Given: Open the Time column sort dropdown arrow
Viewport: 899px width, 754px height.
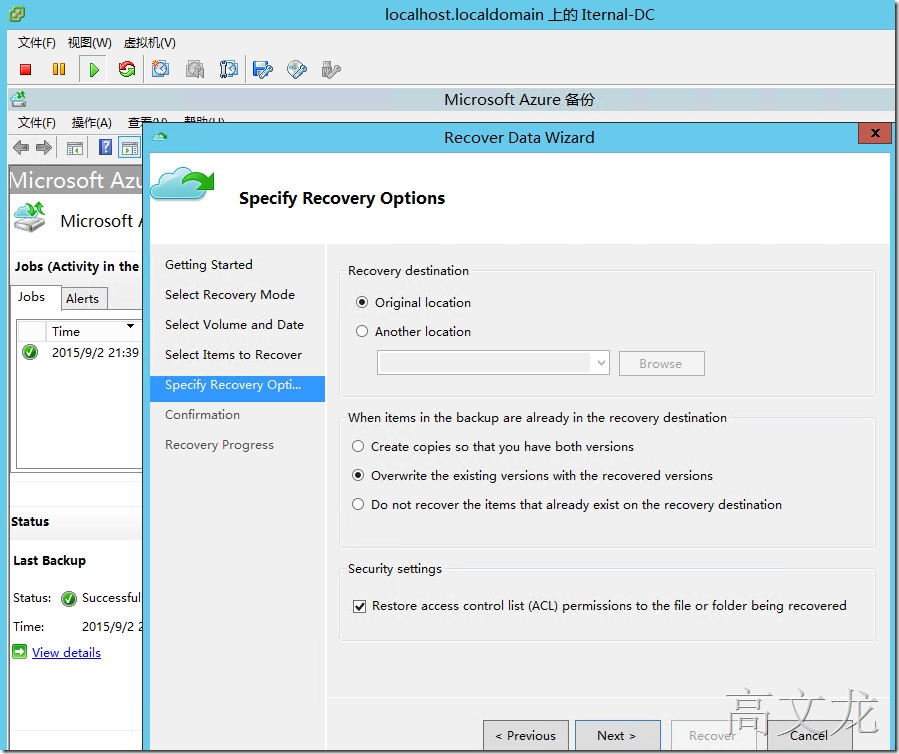Looking at the screenshot, I should (x=131, y=326).
